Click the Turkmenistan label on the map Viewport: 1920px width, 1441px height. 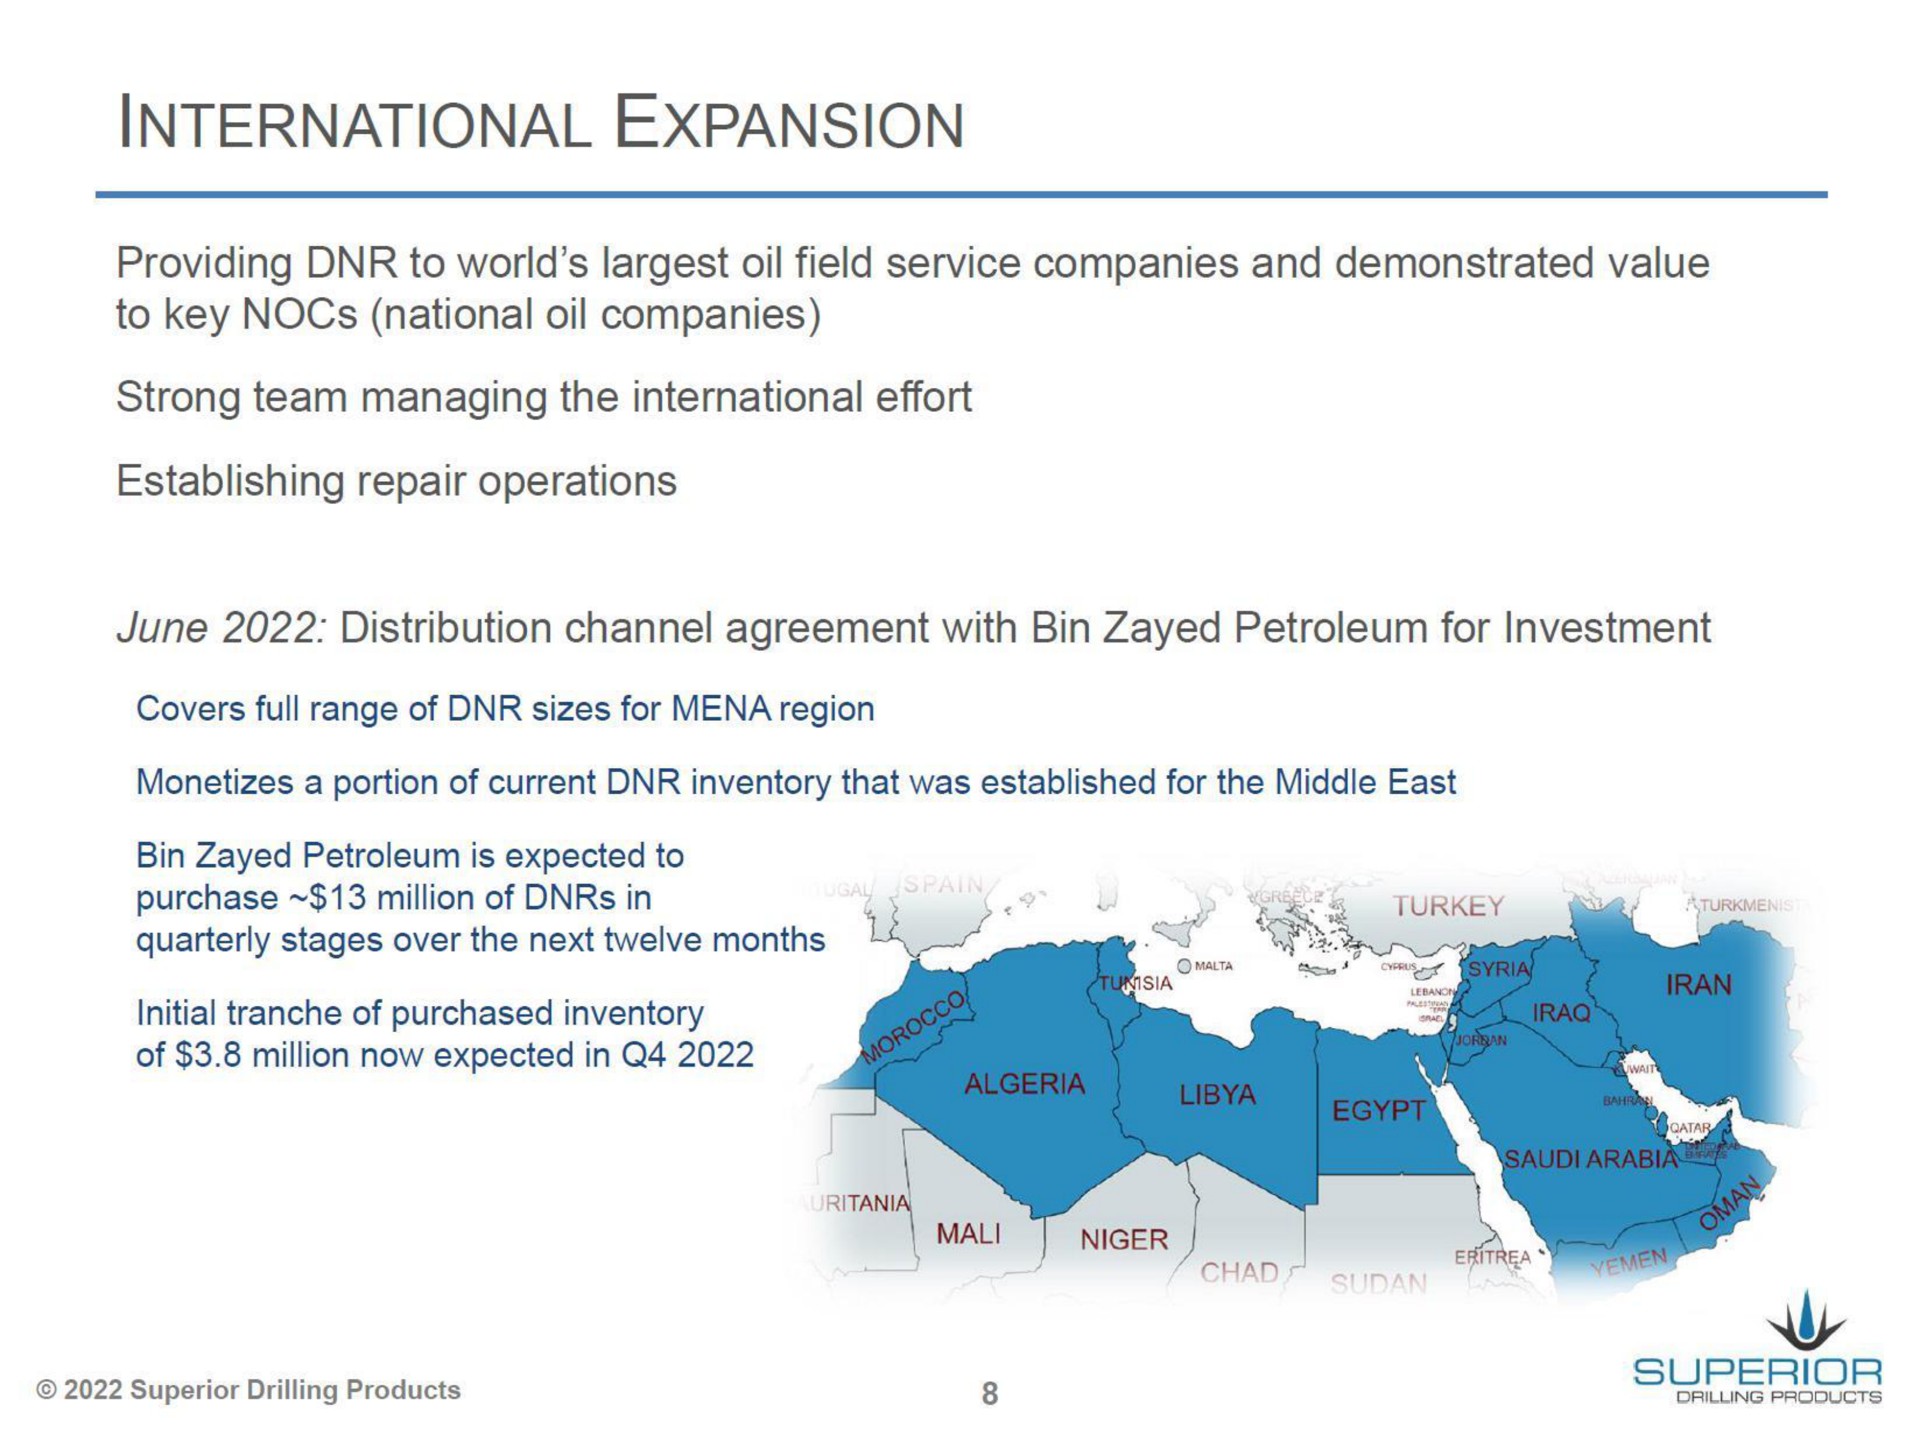(1753, 906)
